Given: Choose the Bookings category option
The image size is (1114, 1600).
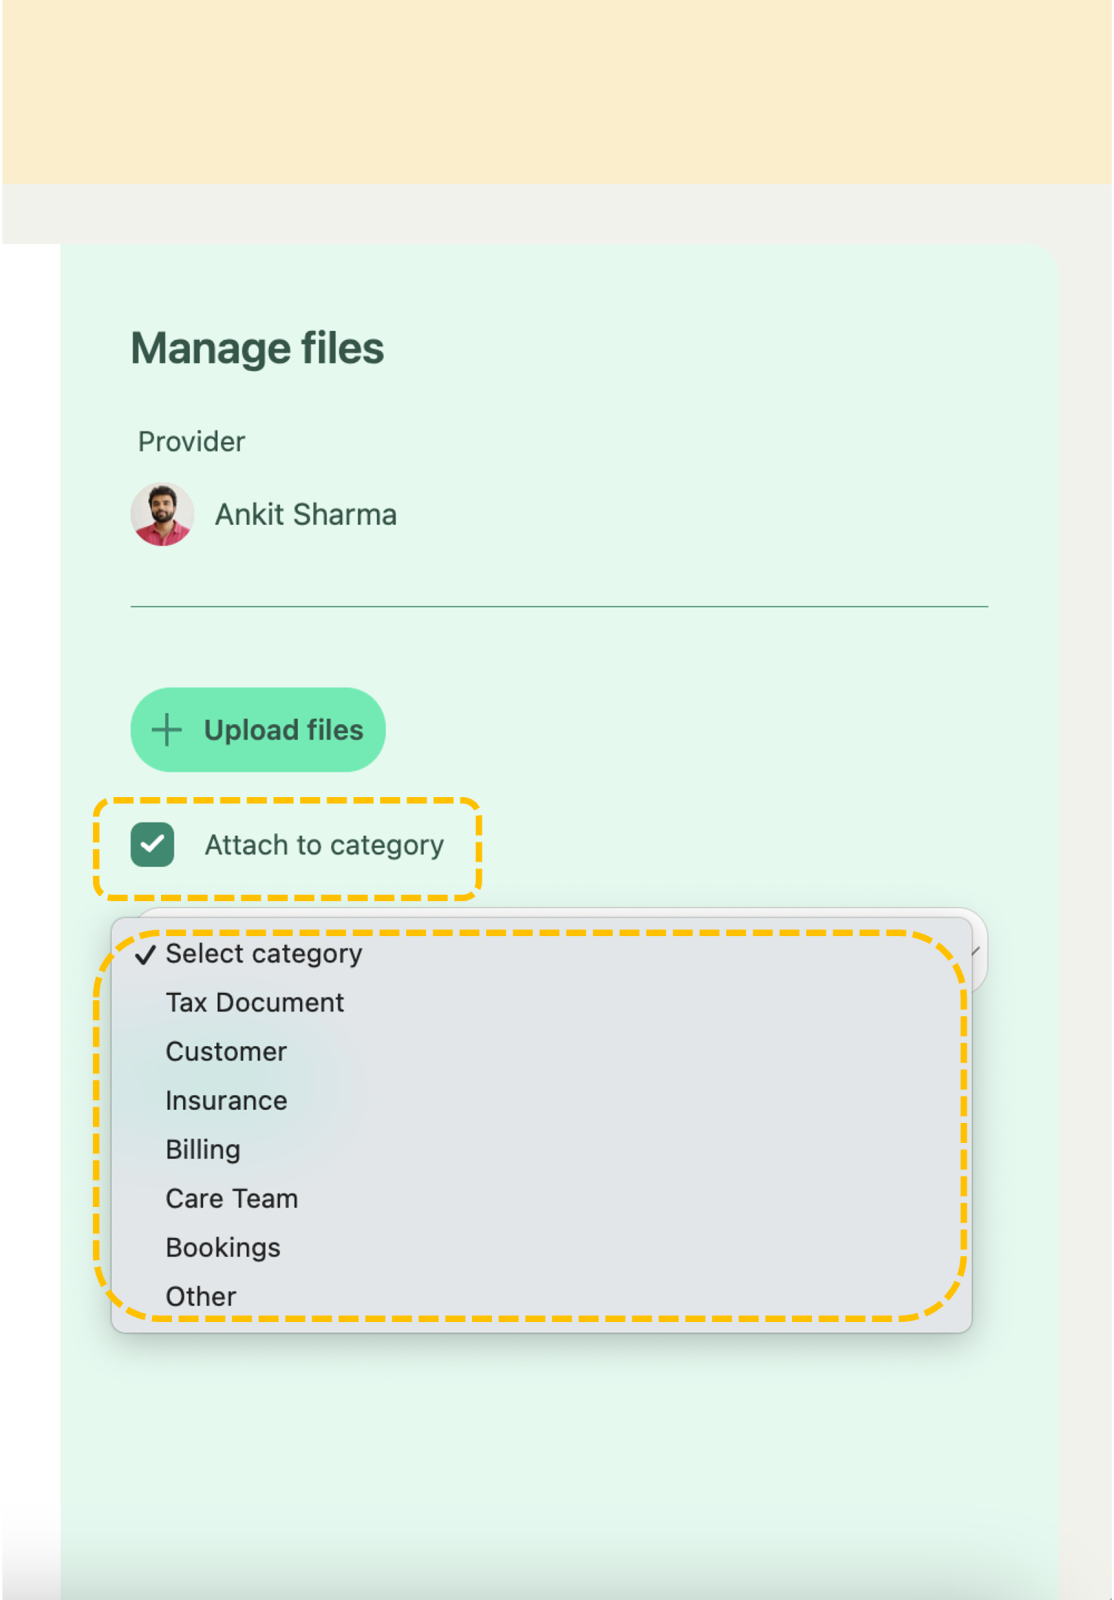Looking at the screenshot, I should [x=541, y=1248].
